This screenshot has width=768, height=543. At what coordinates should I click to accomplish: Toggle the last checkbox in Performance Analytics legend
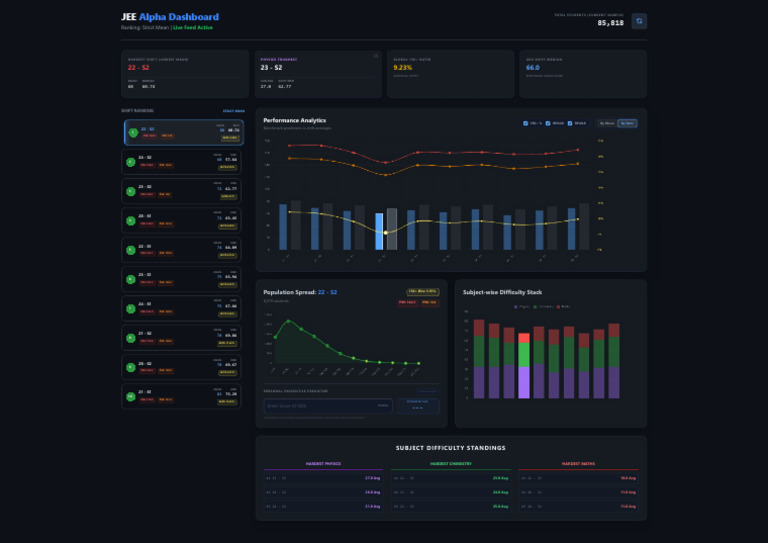pos(570,123)
